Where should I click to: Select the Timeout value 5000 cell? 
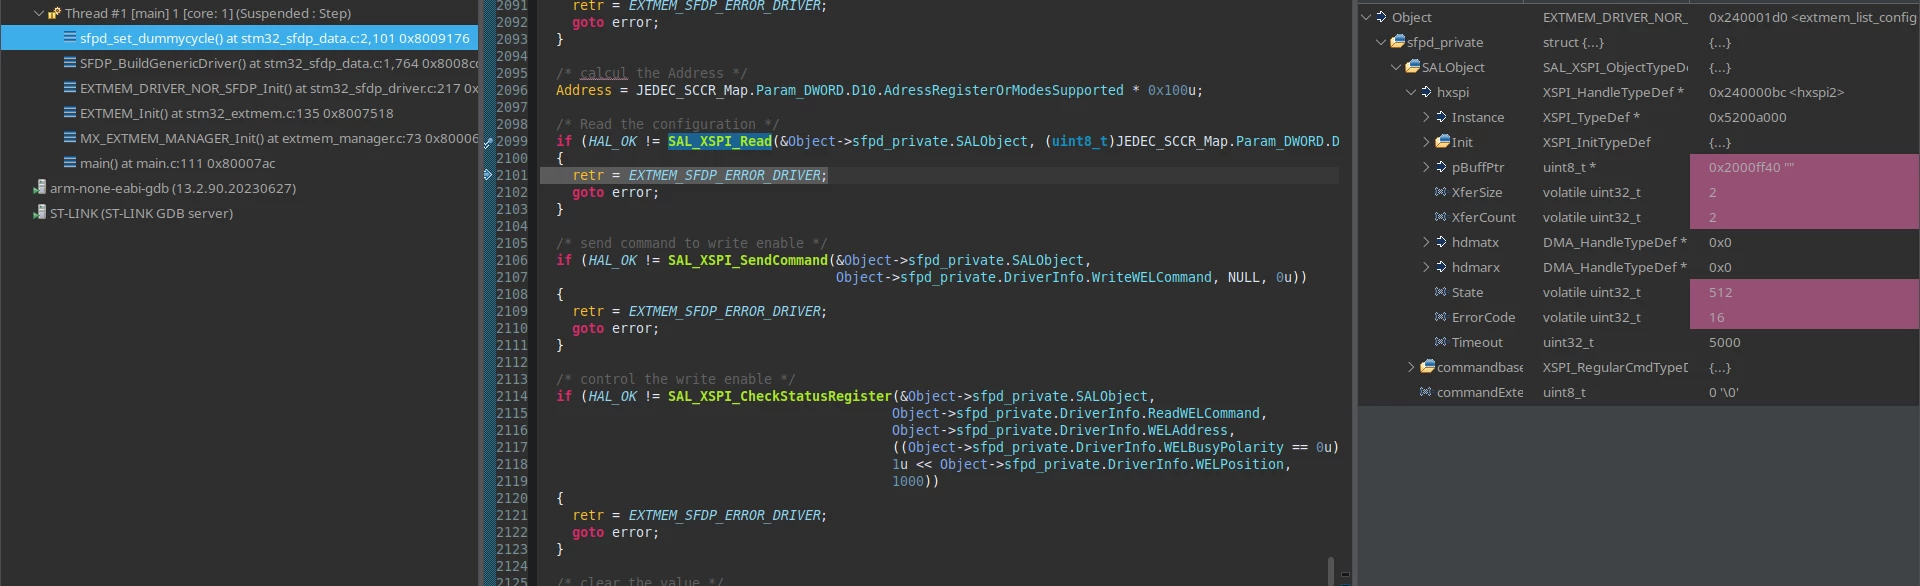(x=1804, y=342)
